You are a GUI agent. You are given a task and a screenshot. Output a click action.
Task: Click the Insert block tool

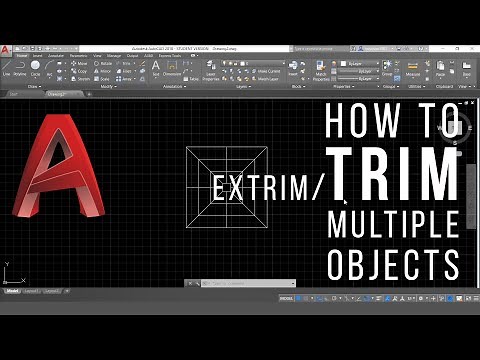[293, 68]
